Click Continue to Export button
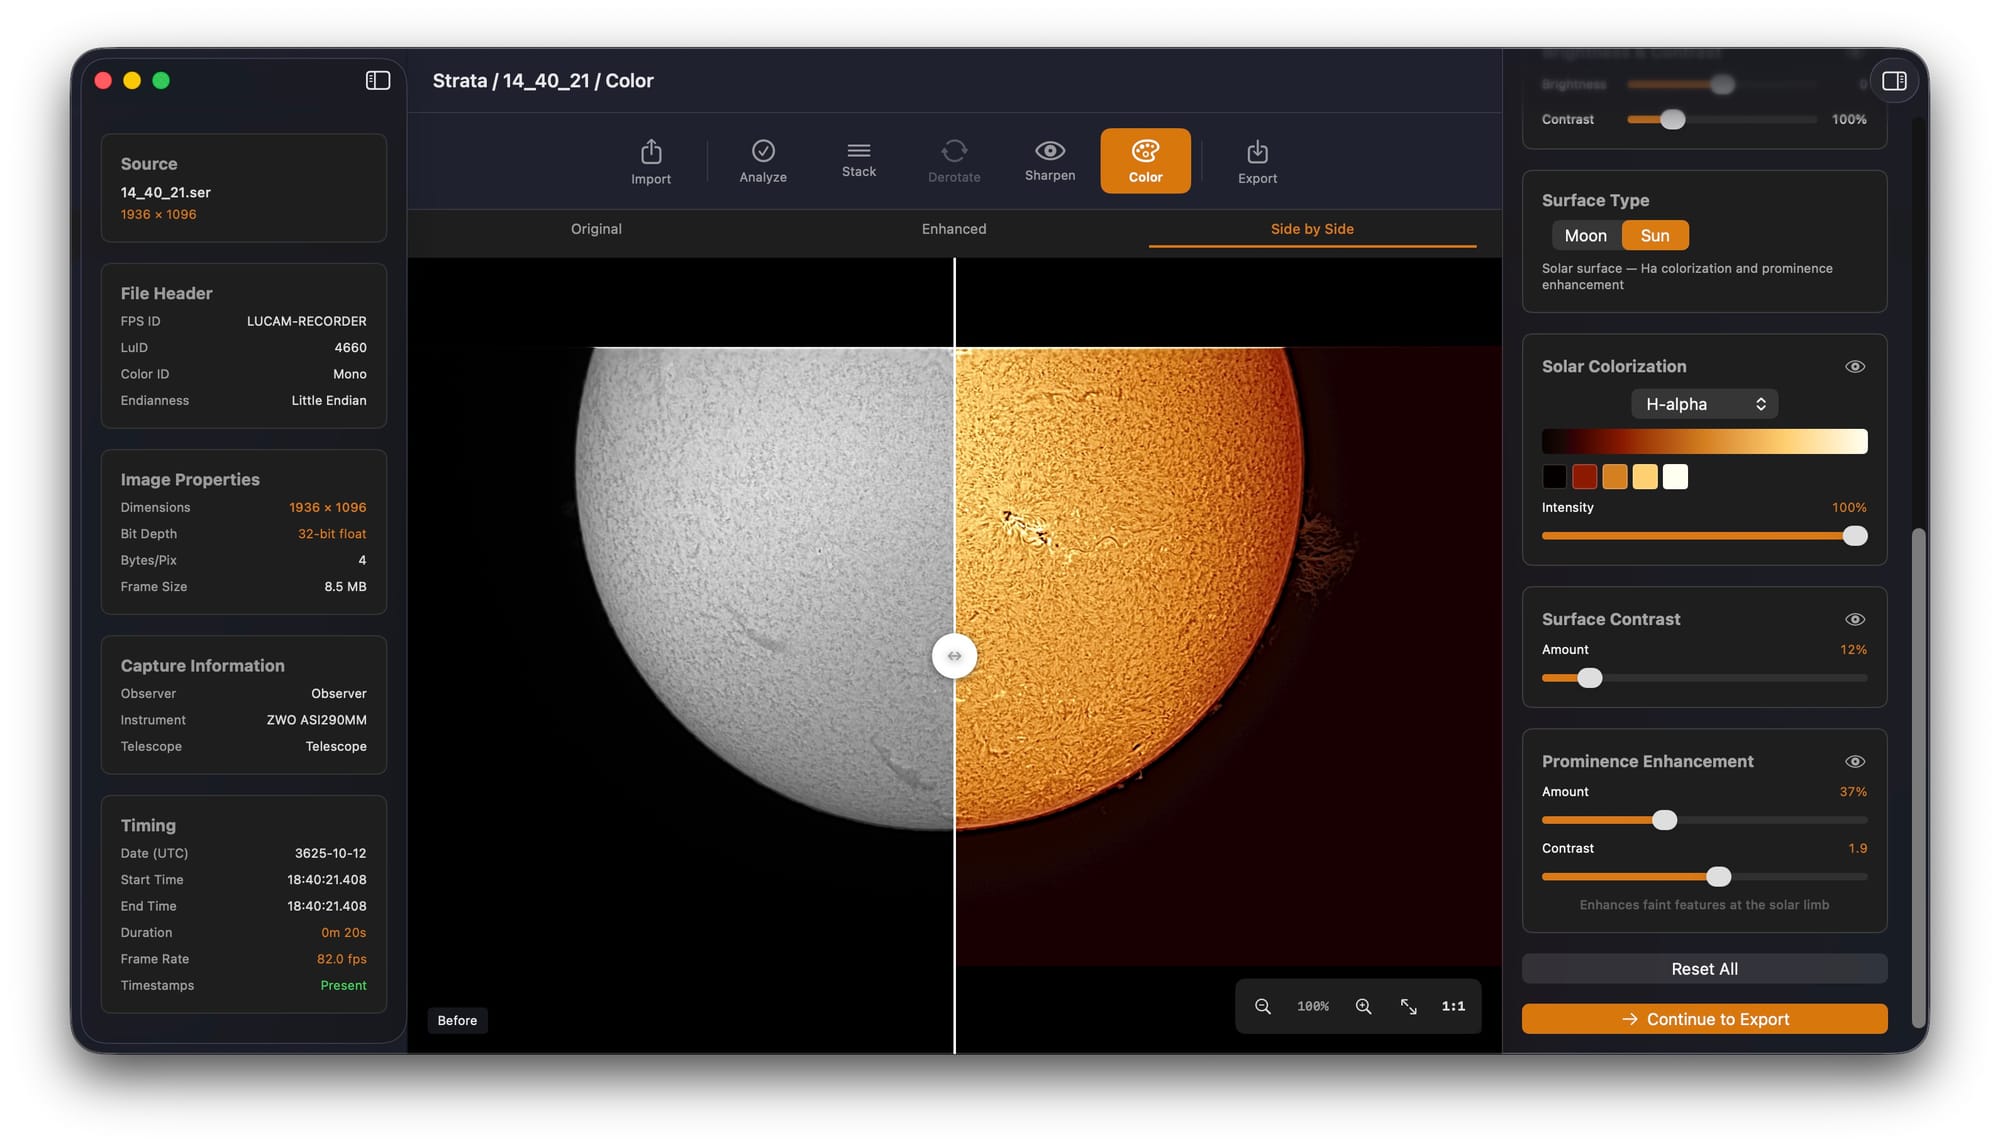Screen dimensions: 2000x1147 tap(1704, 1019)
